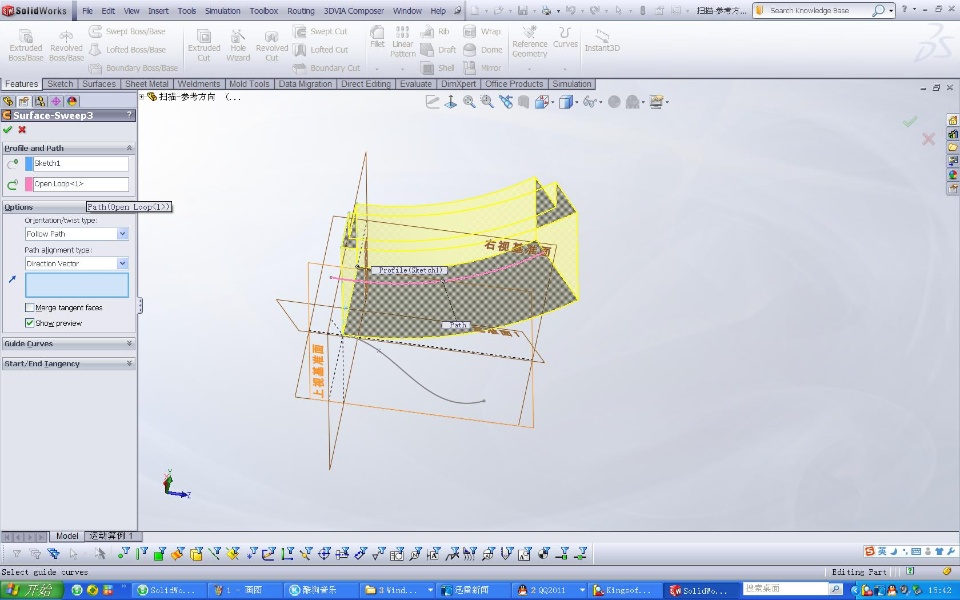Open the Insert menu
Image resolution: width=960 pixels, height=600 pixels.
click(158, 11)
